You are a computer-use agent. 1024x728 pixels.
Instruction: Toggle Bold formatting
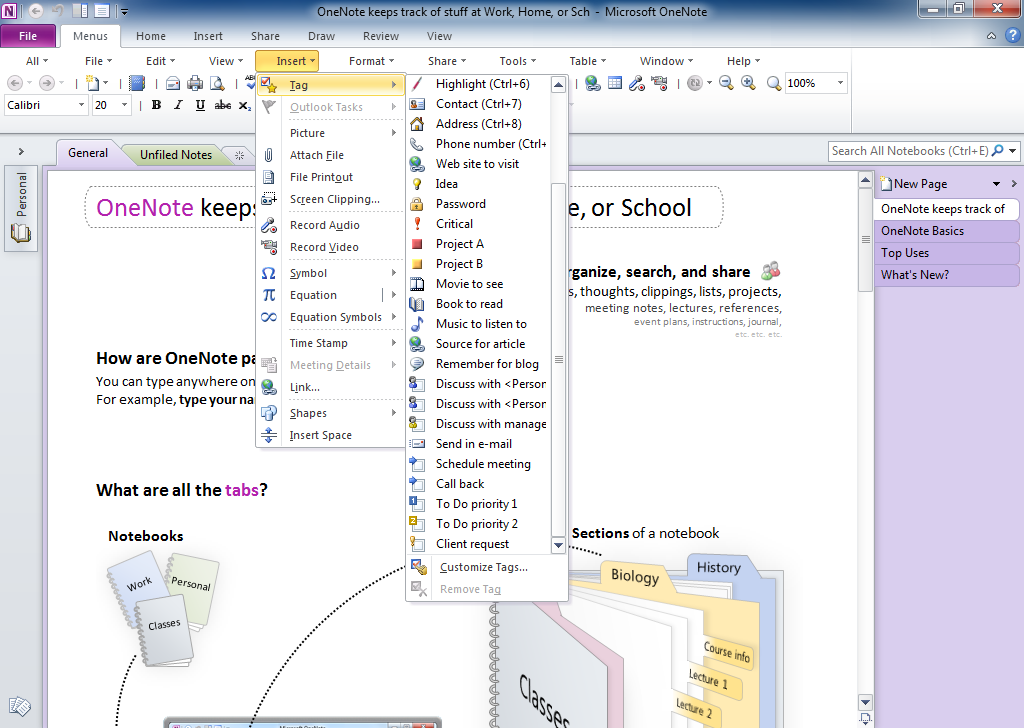(x=156, y=105)
